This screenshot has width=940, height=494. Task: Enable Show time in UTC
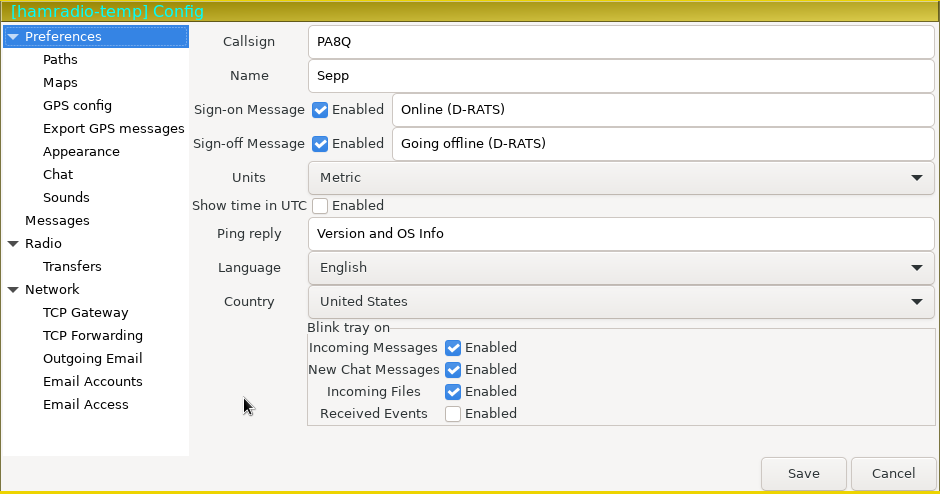pos(320,206)
